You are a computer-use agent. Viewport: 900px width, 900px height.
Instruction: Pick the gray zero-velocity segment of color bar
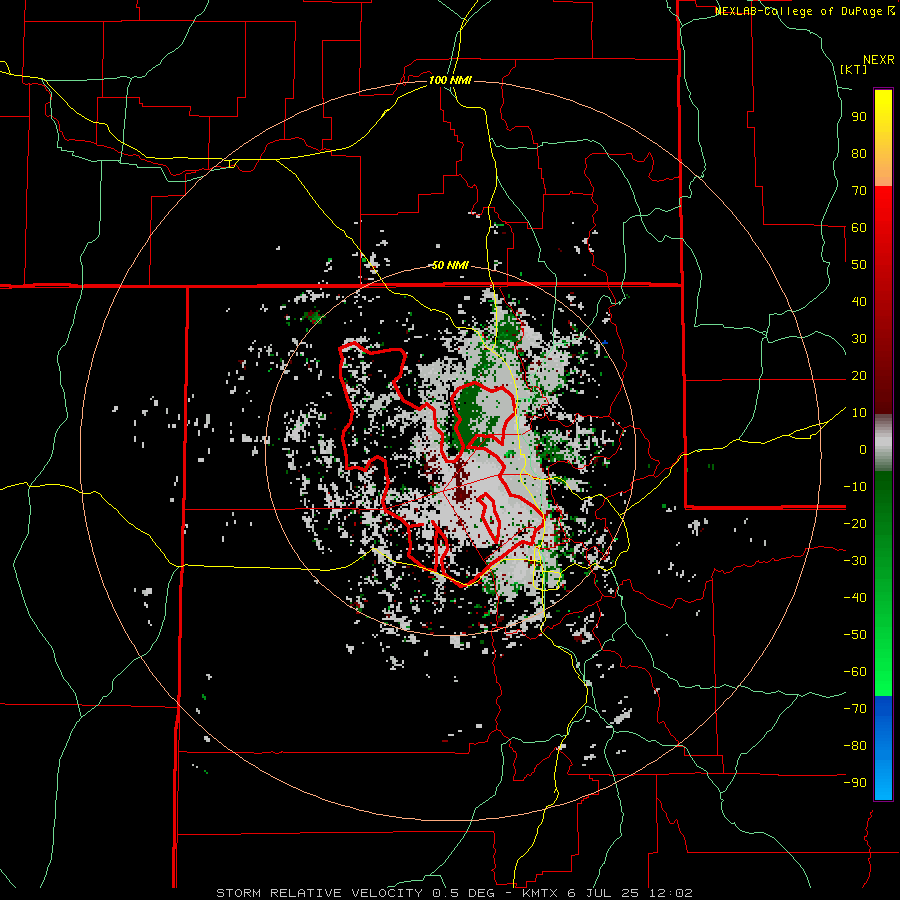[x=883, y=443]
